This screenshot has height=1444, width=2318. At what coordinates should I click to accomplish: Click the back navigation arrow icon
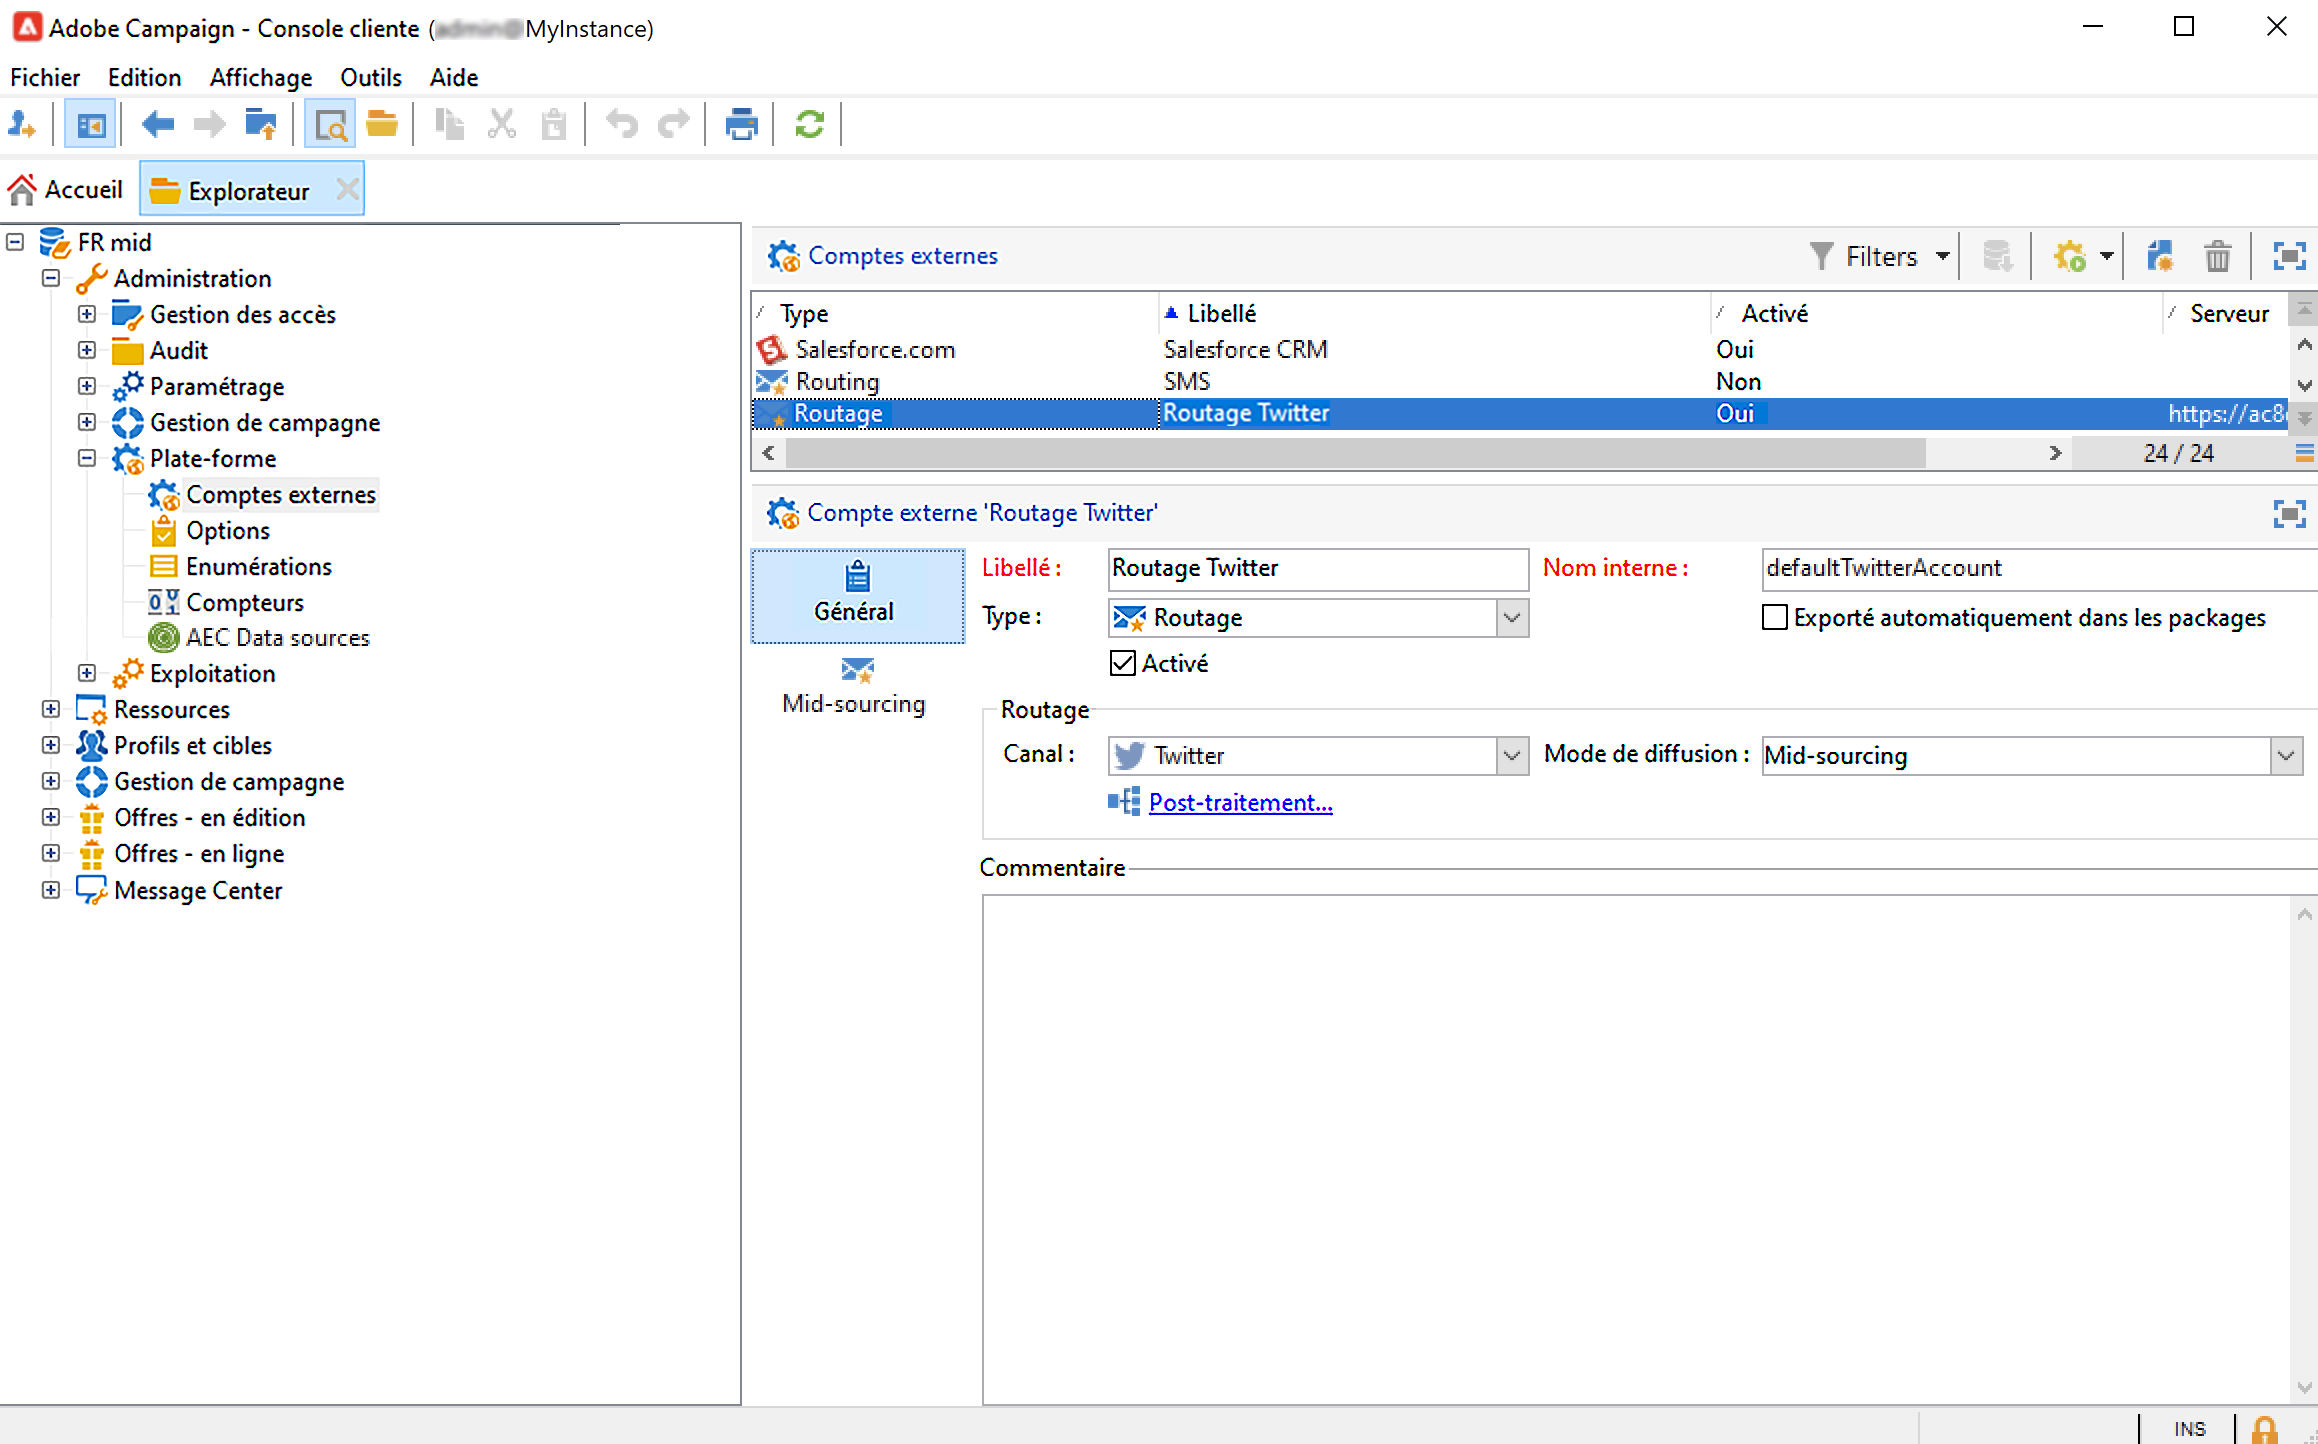click(157, 125)
